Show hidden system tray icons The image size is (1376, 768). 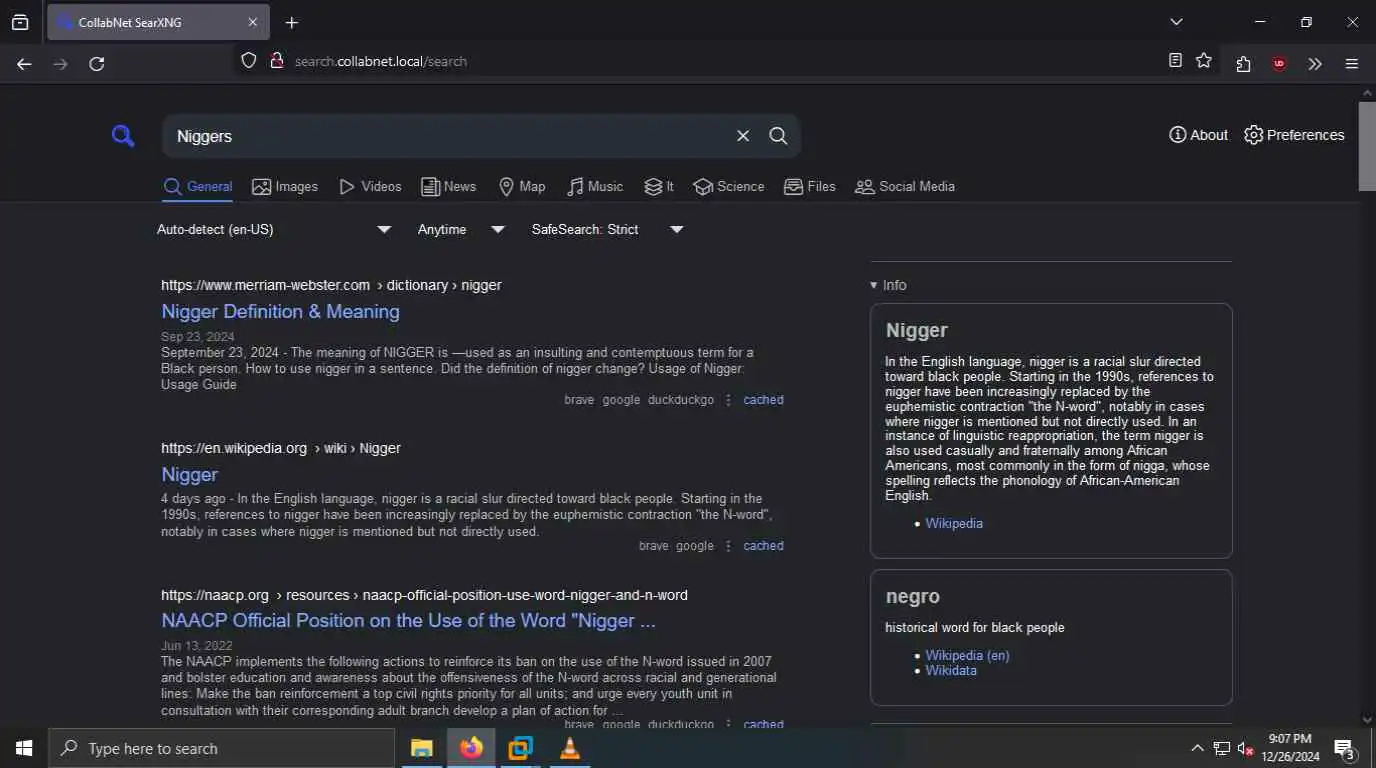(1197, 748)
